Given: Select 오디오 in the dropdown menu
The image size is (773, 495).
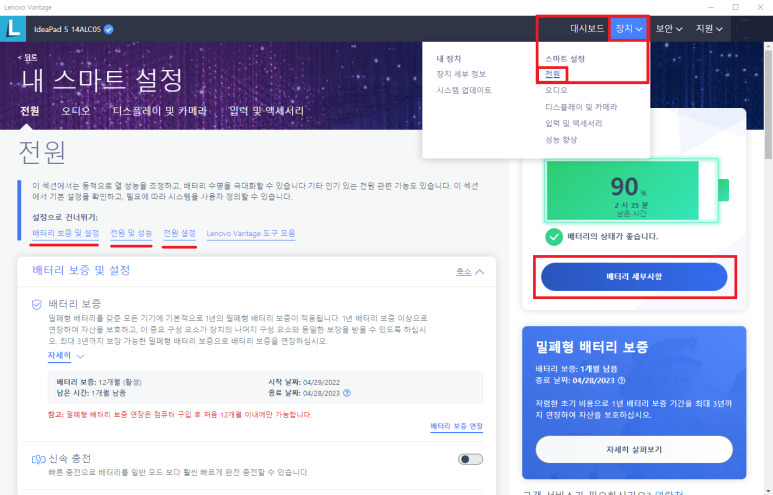Looking at the screenshot, I should [556, 90].
